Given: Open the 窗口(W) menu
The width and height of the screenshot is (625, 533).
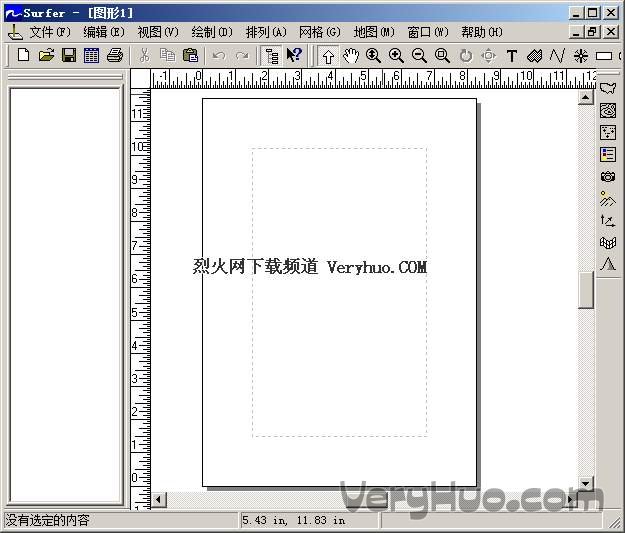Looking at the screenshot, I should click(x=428, y=32).
